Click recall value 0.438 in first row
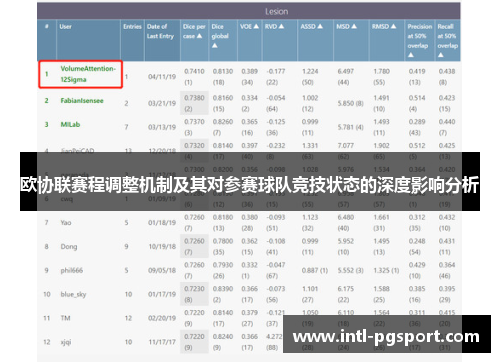 447,71
